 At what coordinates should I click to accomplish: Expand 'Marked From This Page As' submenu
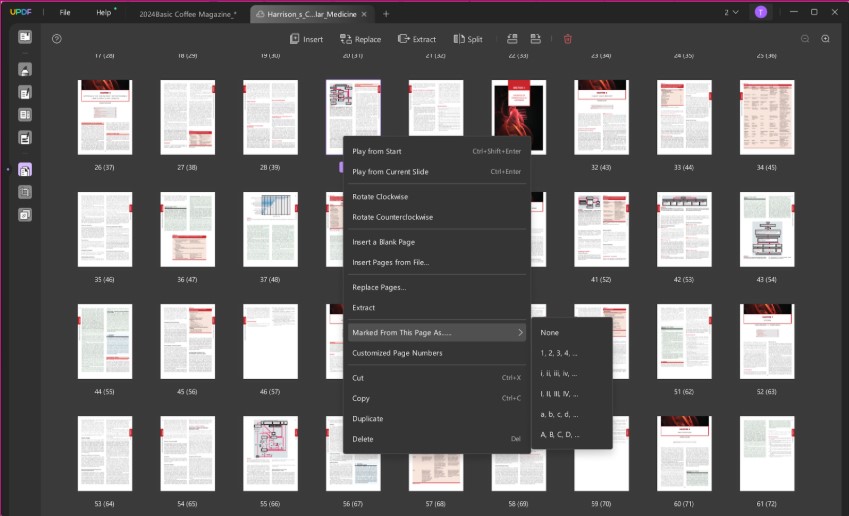click(436, 332)
